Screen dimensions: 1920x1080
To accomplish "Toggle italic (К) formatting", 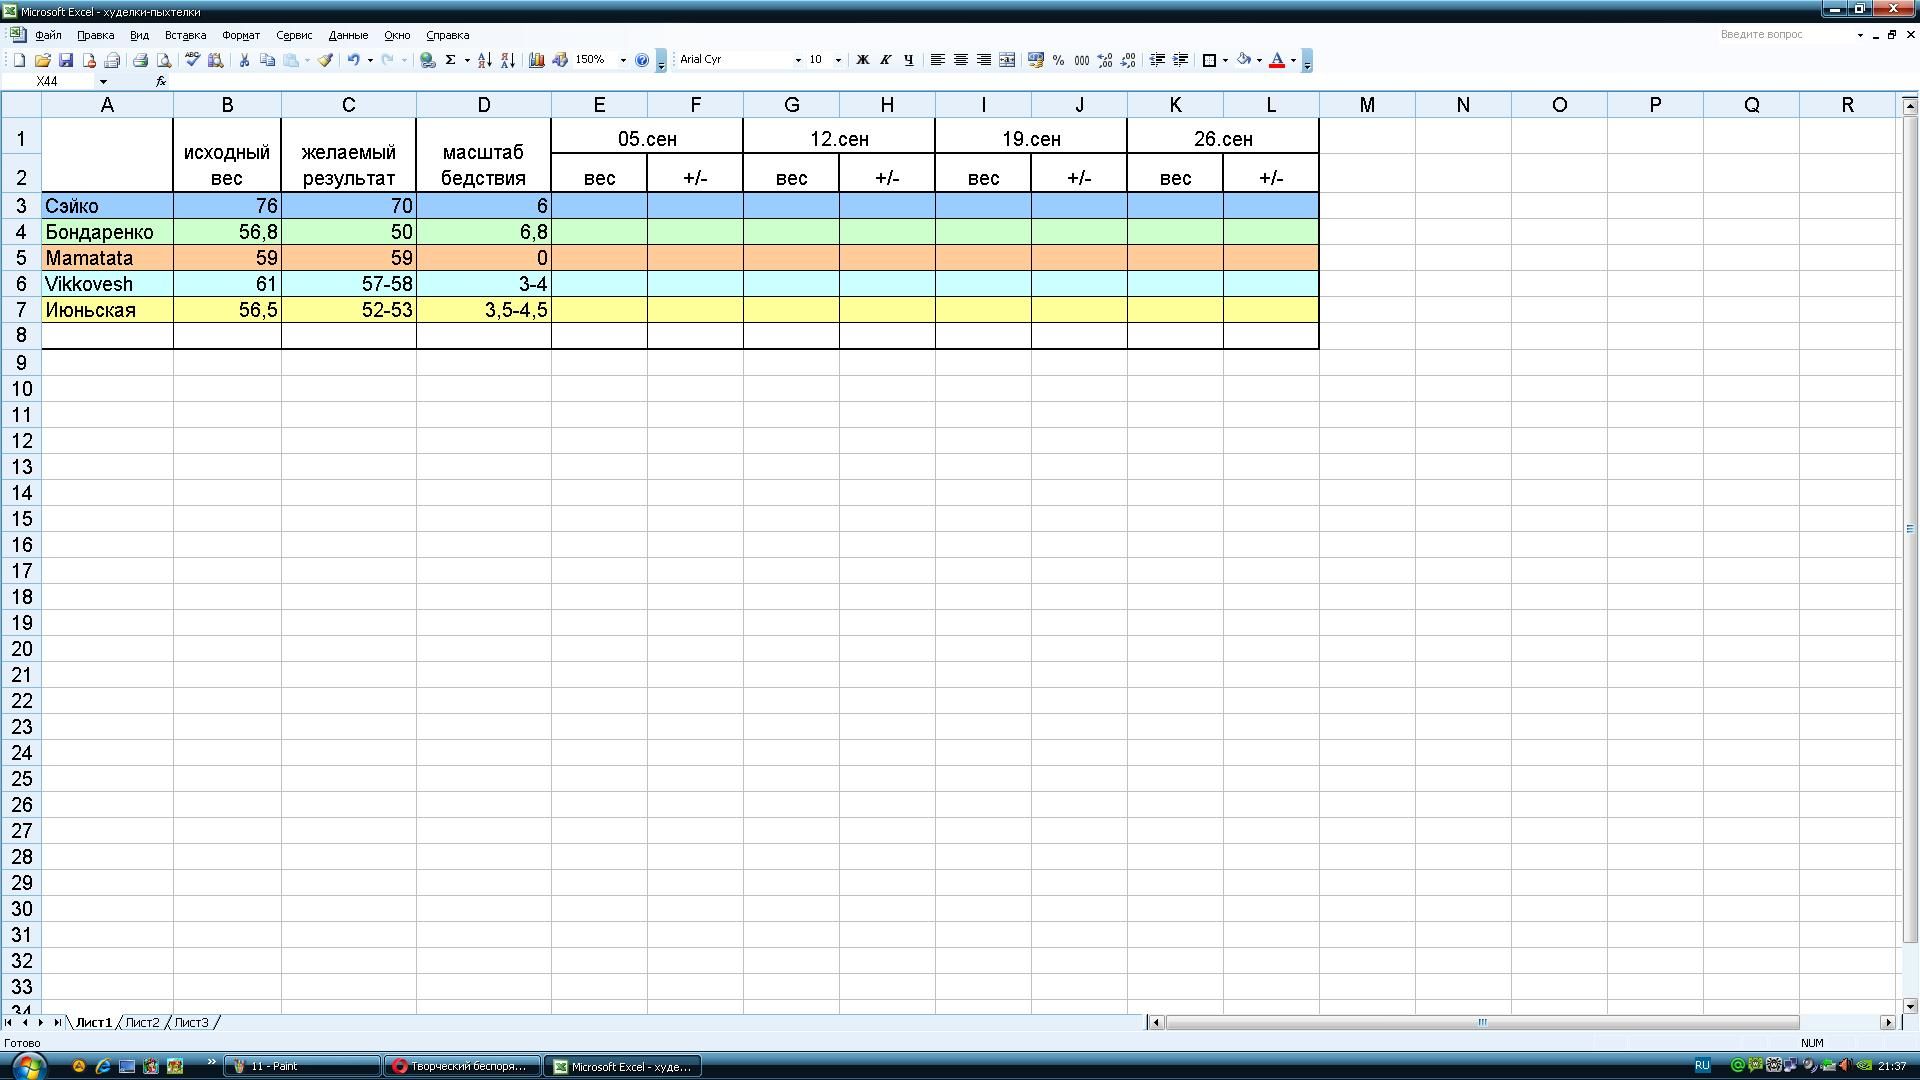I will coord(885,60).
